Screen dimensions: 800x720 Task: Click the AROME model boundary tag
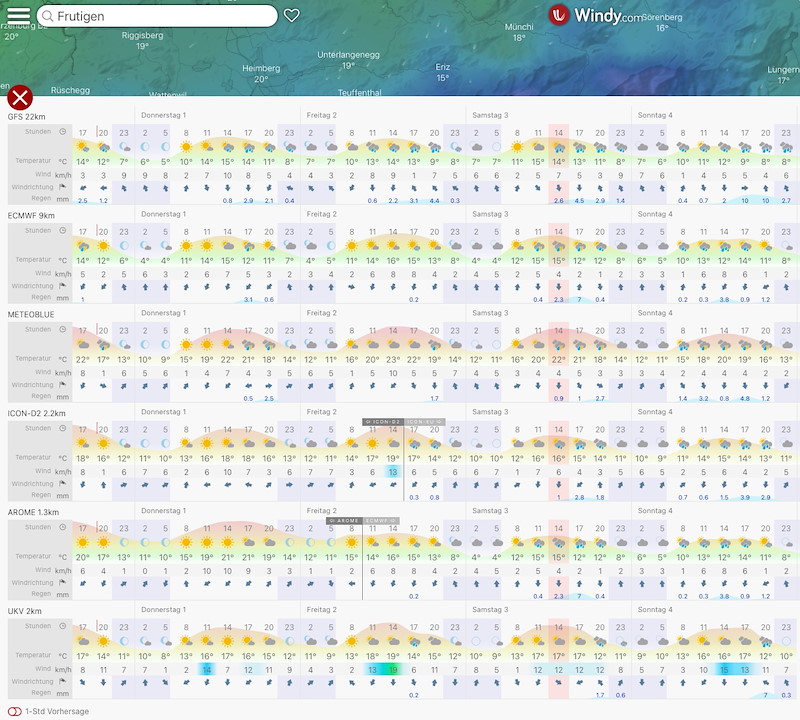pyautogui.click(x=344, y=521)
